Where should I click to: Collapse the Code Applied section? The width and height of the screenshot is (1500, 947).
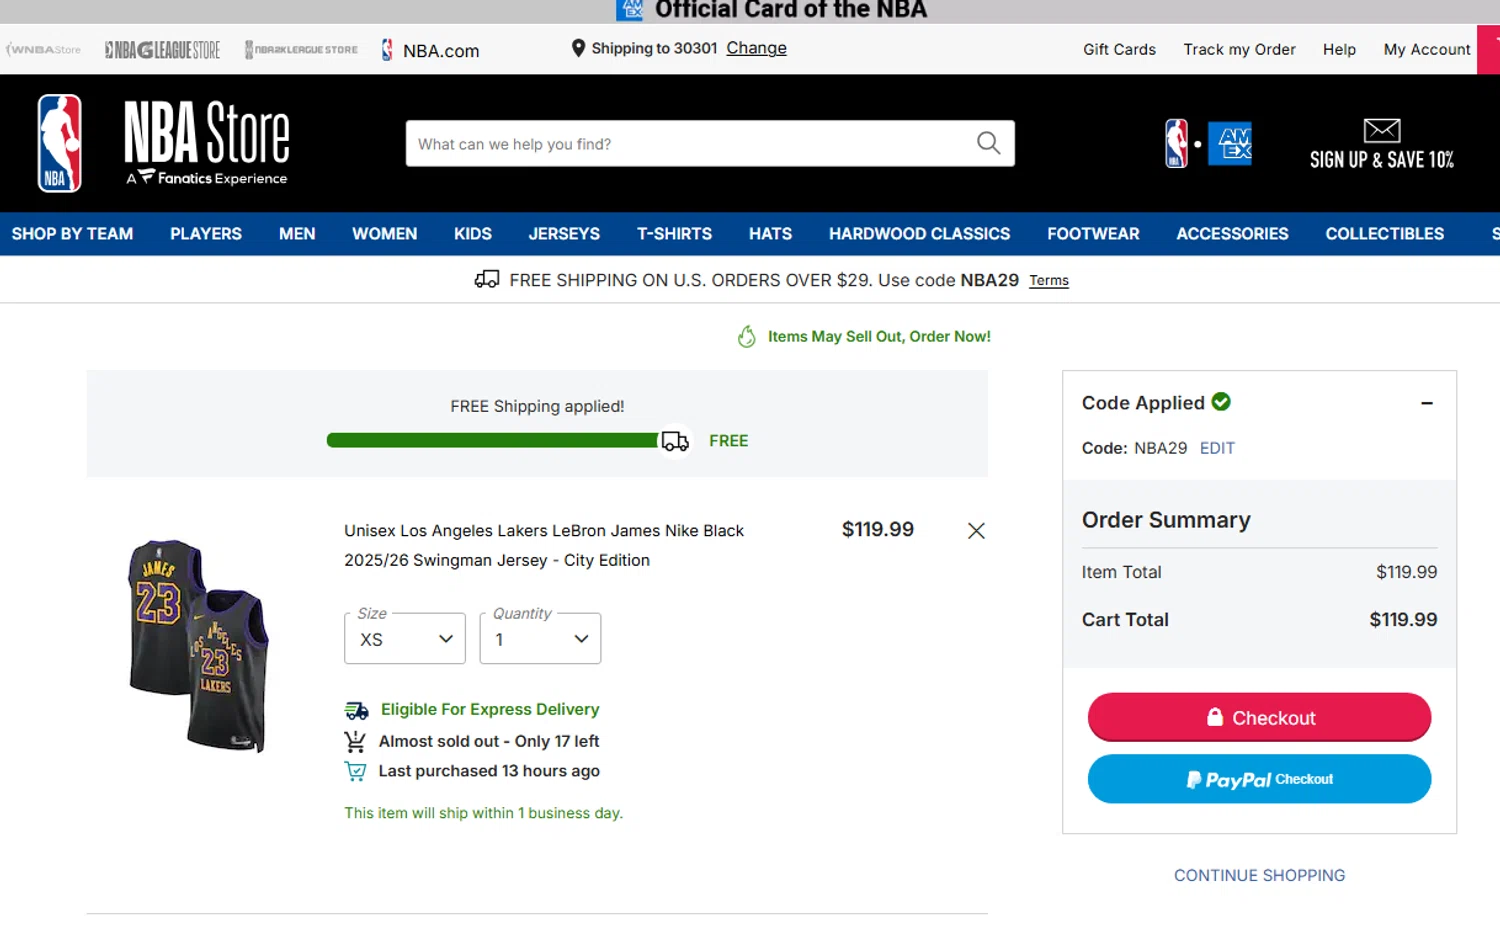(x=1427, y=403)
